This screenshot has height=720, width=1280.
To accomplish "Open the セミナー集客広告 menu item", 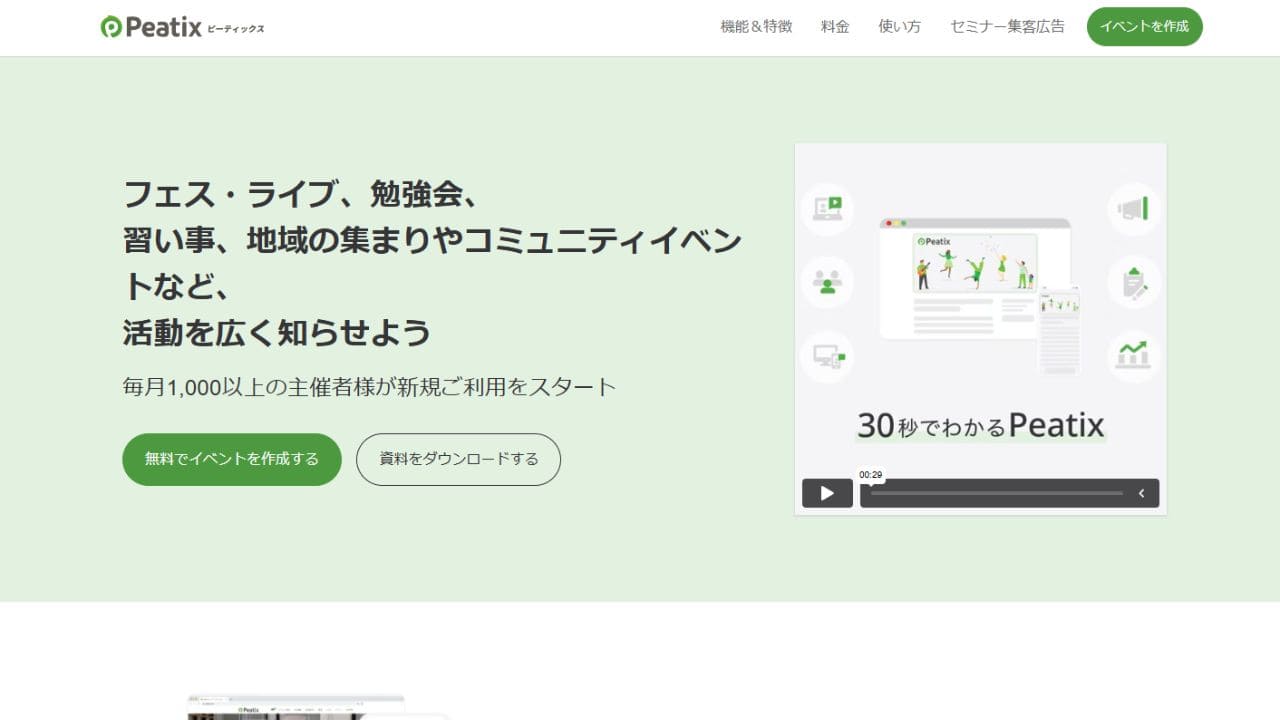I will tap(1006, 27).
